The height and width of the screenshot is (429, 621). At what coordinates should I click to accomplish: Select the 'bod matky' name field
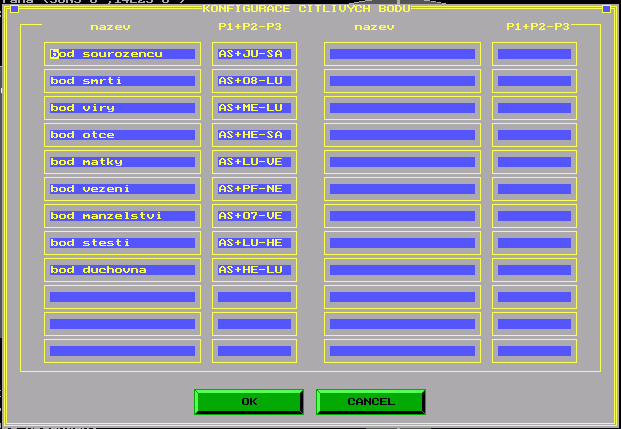coord(122,162)
